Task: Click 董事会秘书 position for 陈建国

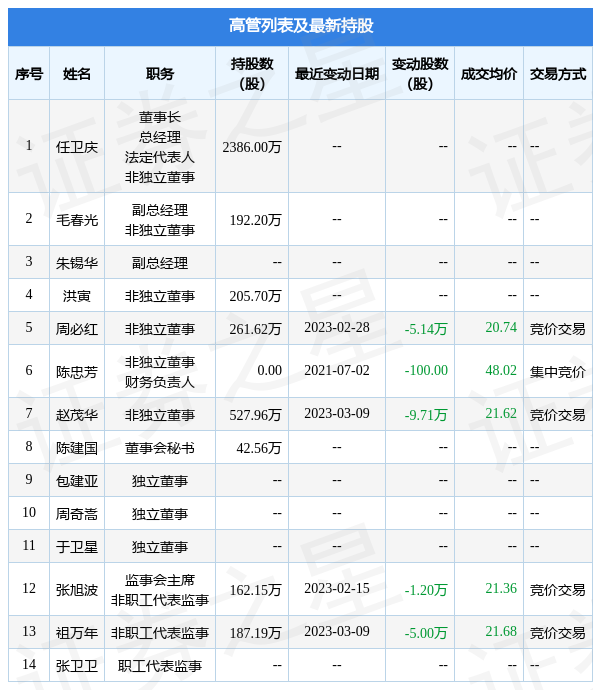Action: tap(160, 448)
